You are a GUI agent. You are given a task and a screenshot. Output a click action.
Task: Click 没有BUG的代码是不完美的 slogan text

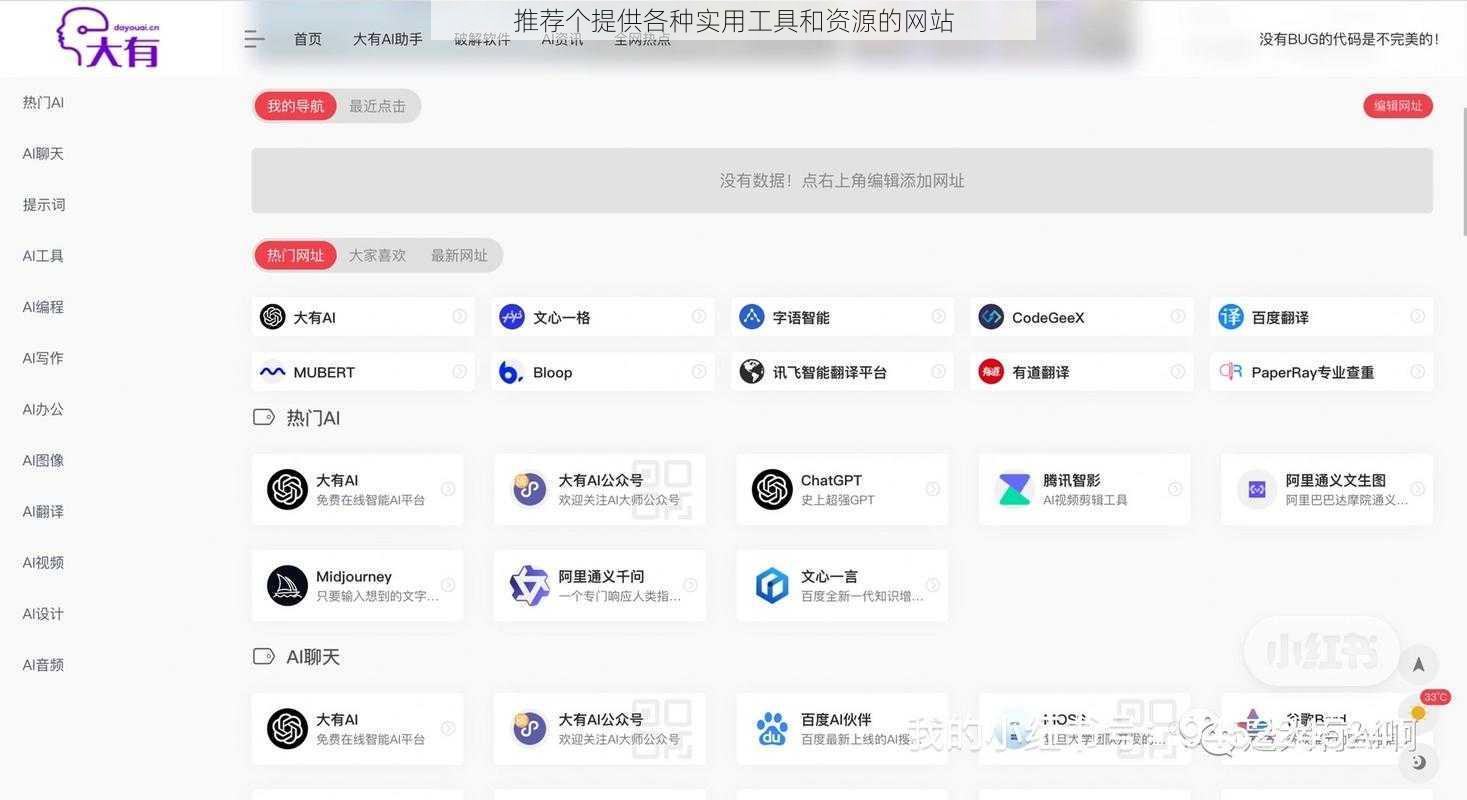click(x=1349, y=39)
